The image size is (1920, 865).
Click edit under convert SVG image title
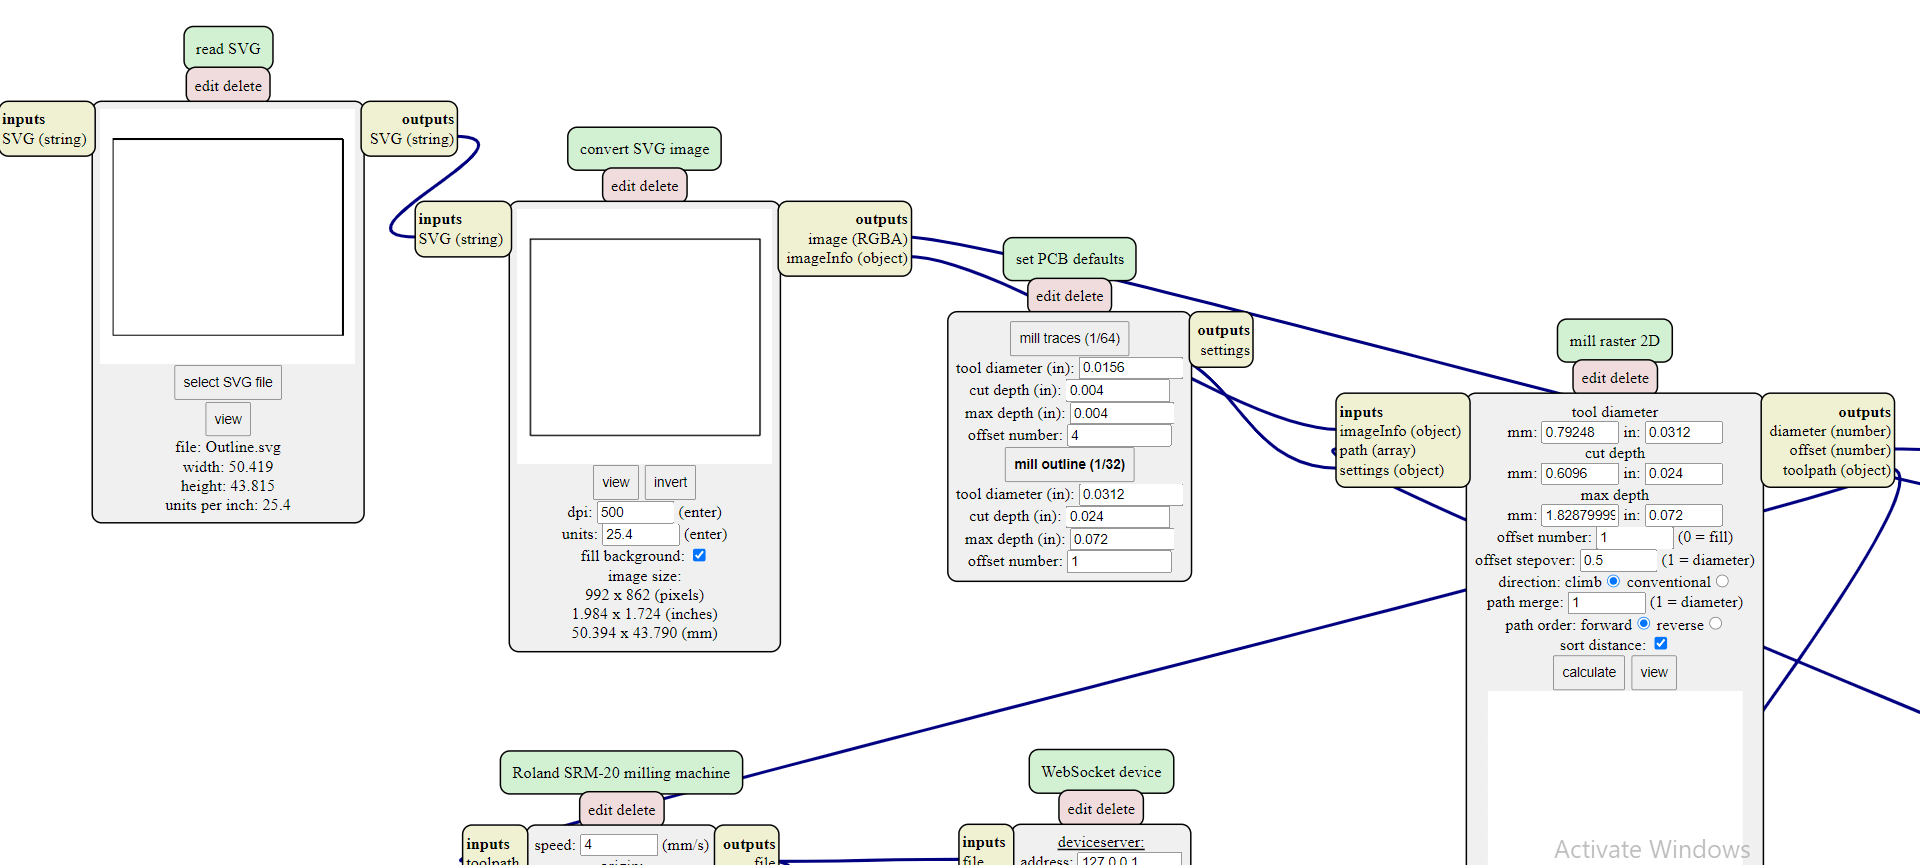(622, 186)
